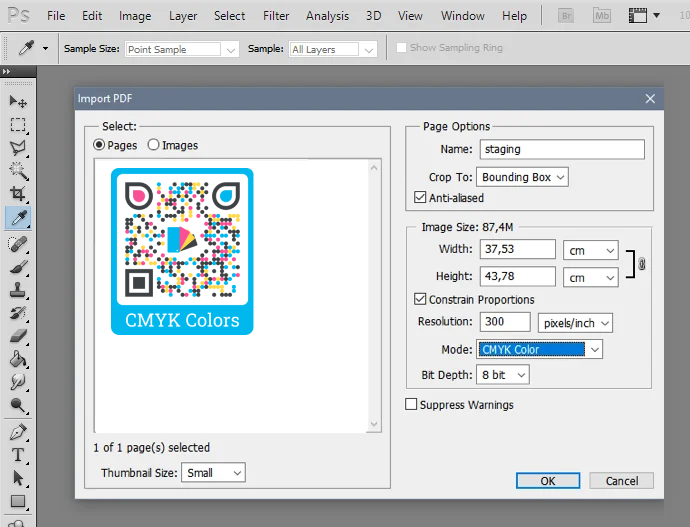Select the Paint Bucket tool
The image size is (690, 527).
[x=18, y=359]
